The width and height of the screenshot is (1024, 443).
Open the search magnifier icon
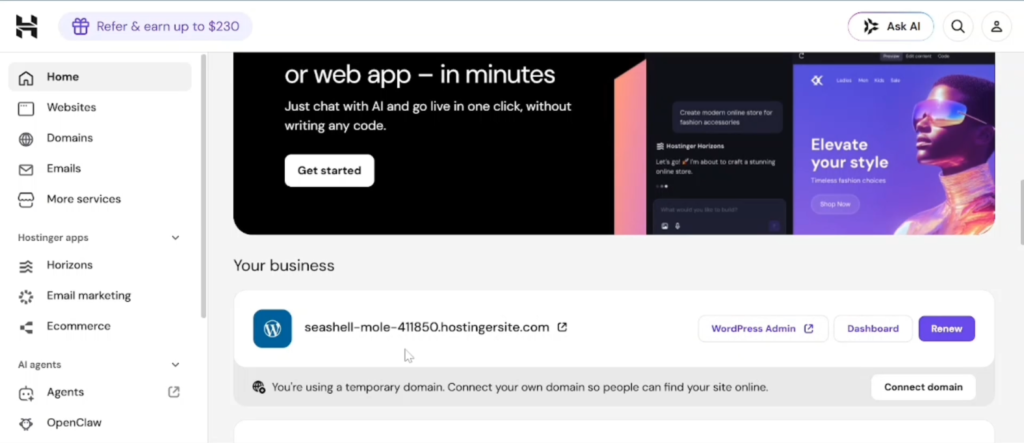[957, 26]
